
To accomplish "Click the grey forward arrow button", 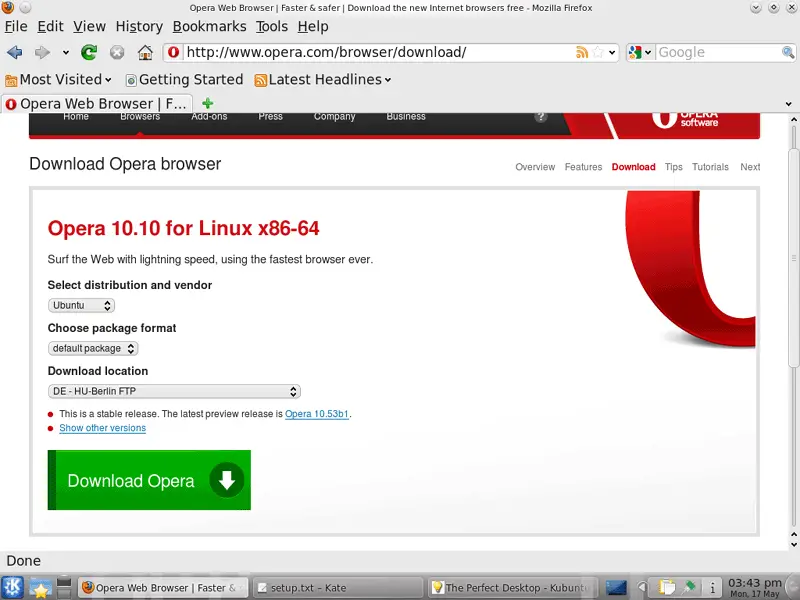I will (42, 52).
